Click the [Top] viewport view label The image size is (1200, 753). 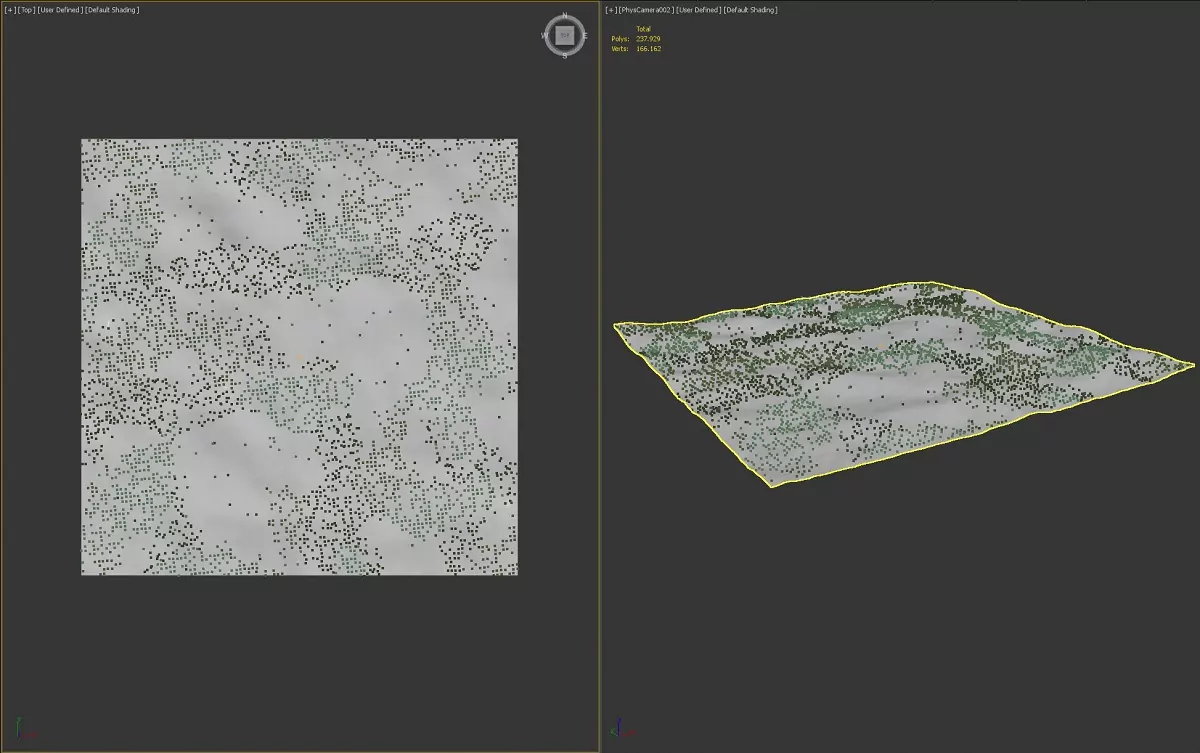pyautogui.click(x=26, y=10)
